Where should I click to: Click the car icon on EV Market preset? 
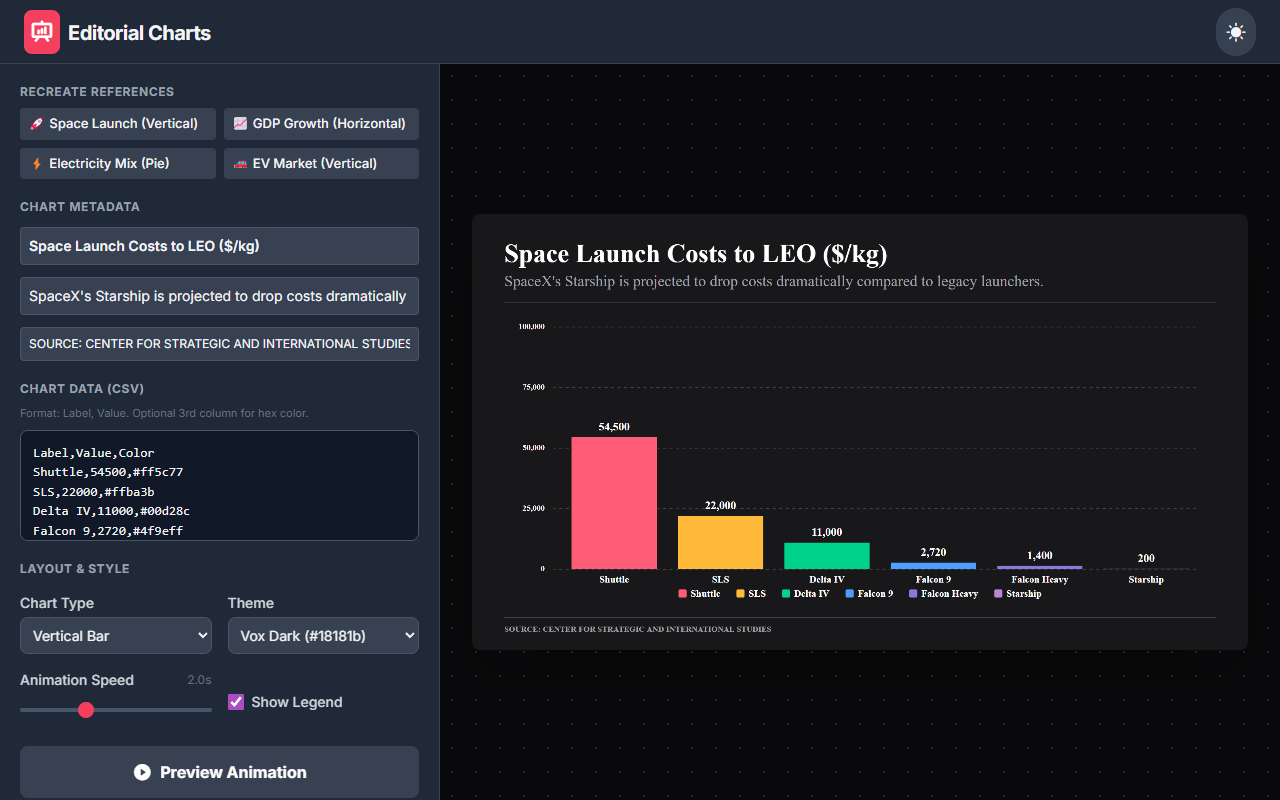240,164
